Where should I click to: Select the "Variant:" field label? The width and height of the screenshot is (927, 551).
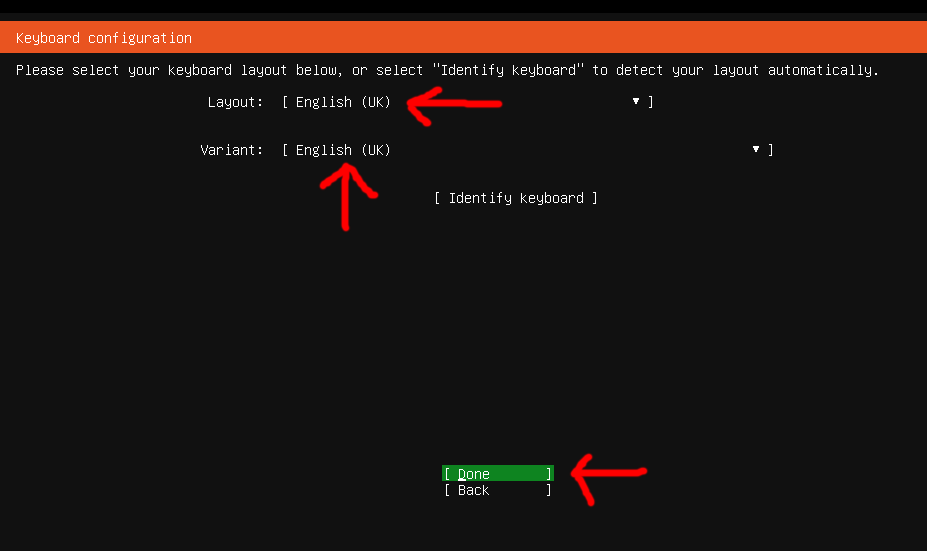(231, 150)
